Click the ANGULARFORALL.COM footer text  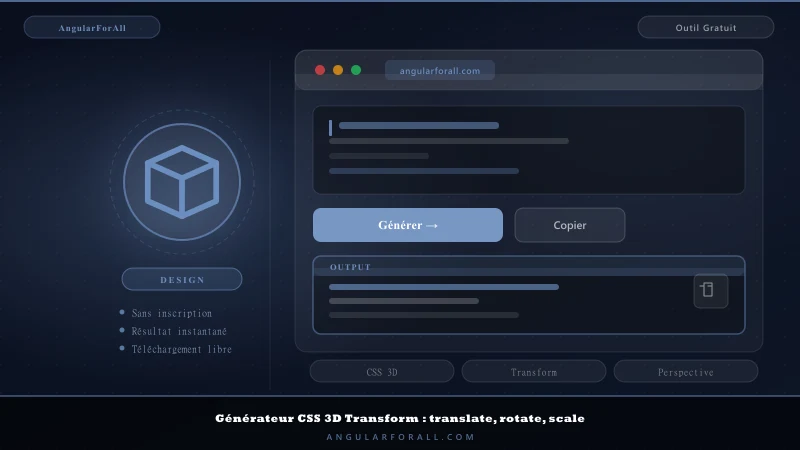(x=401, y=437)
